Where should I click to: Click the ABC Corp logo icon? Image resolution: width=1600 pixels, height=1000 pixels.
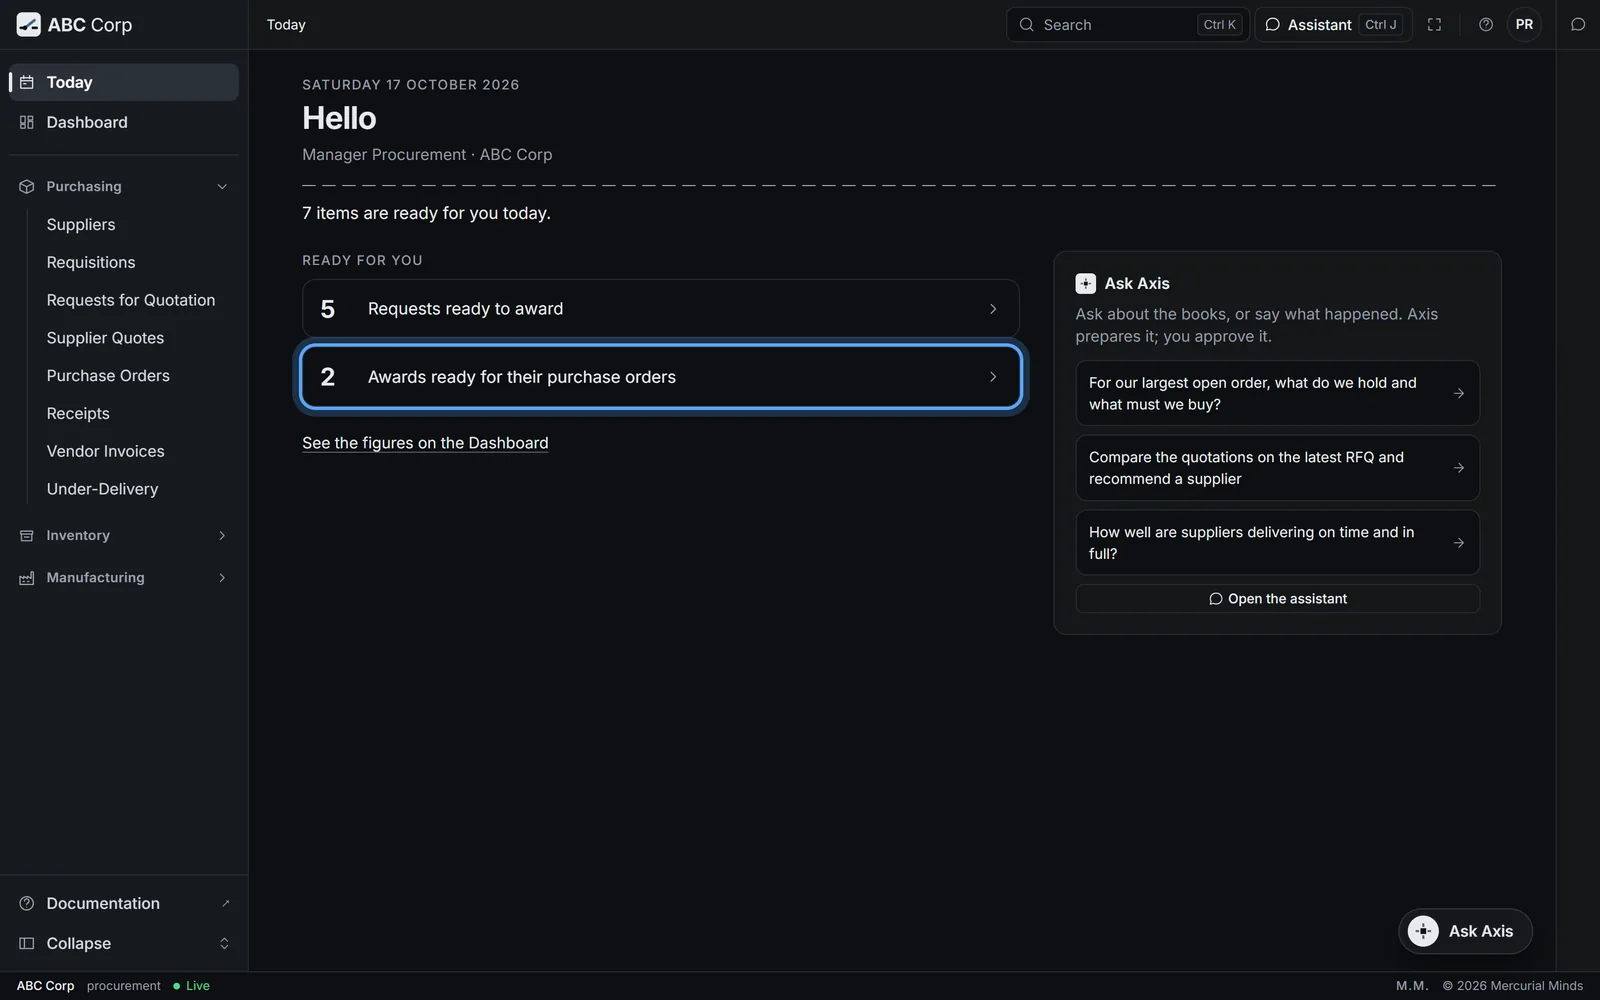click(29, 25)
